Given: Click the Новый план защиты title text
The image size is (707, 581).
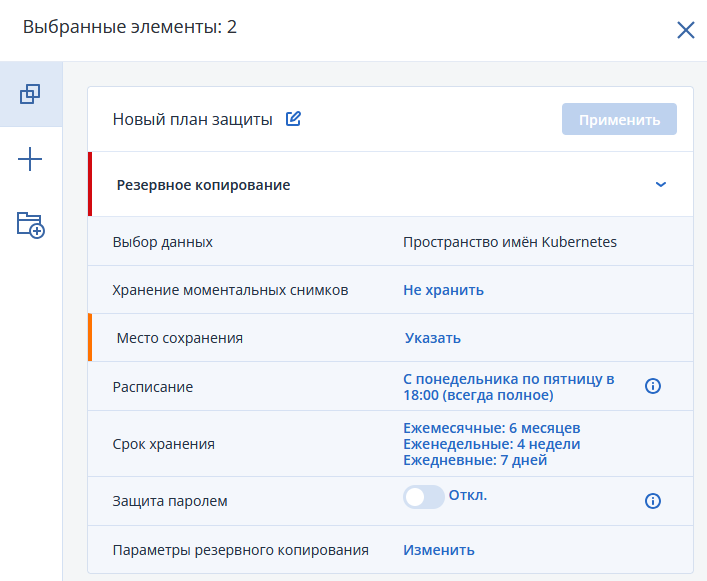Looking at the screenshot, I should [192, 120].
